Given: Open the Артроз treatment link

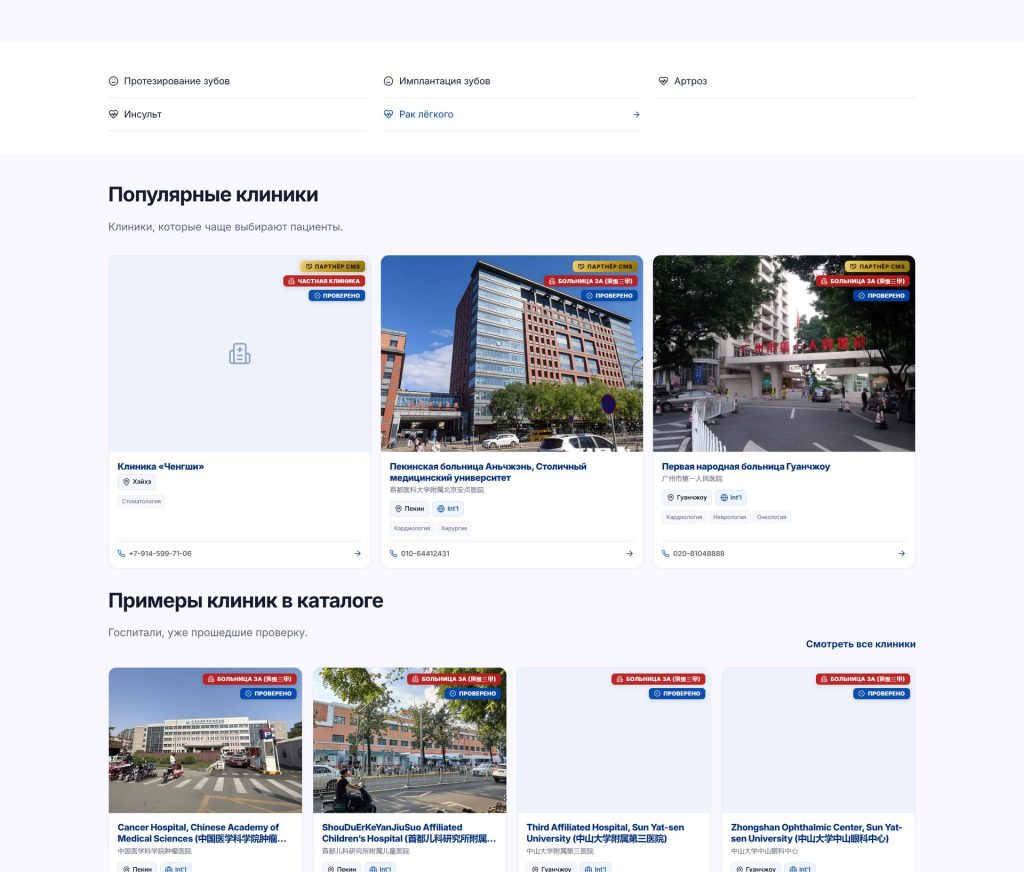Looking at the screenshot, I should [x=786, y=81].
